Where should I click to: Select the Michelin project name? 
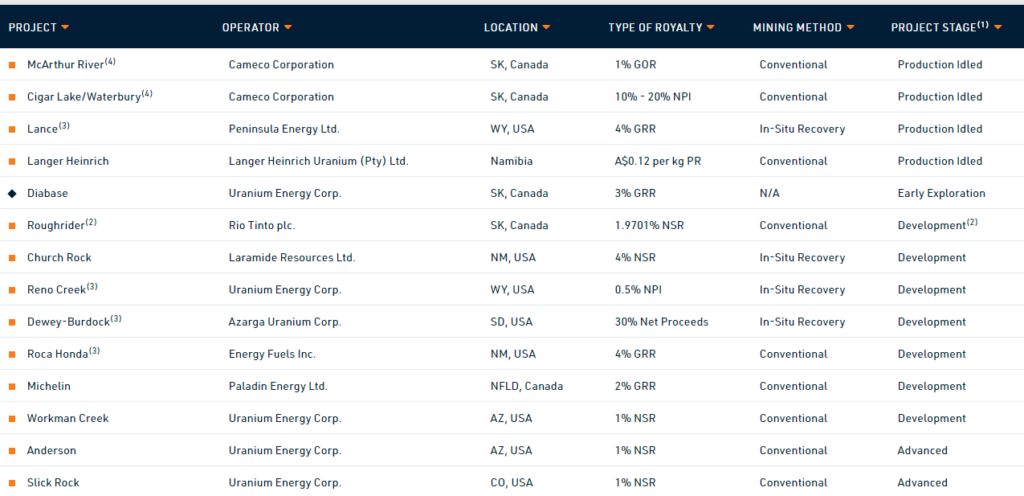pyautogui.click(x=48, y=386)
